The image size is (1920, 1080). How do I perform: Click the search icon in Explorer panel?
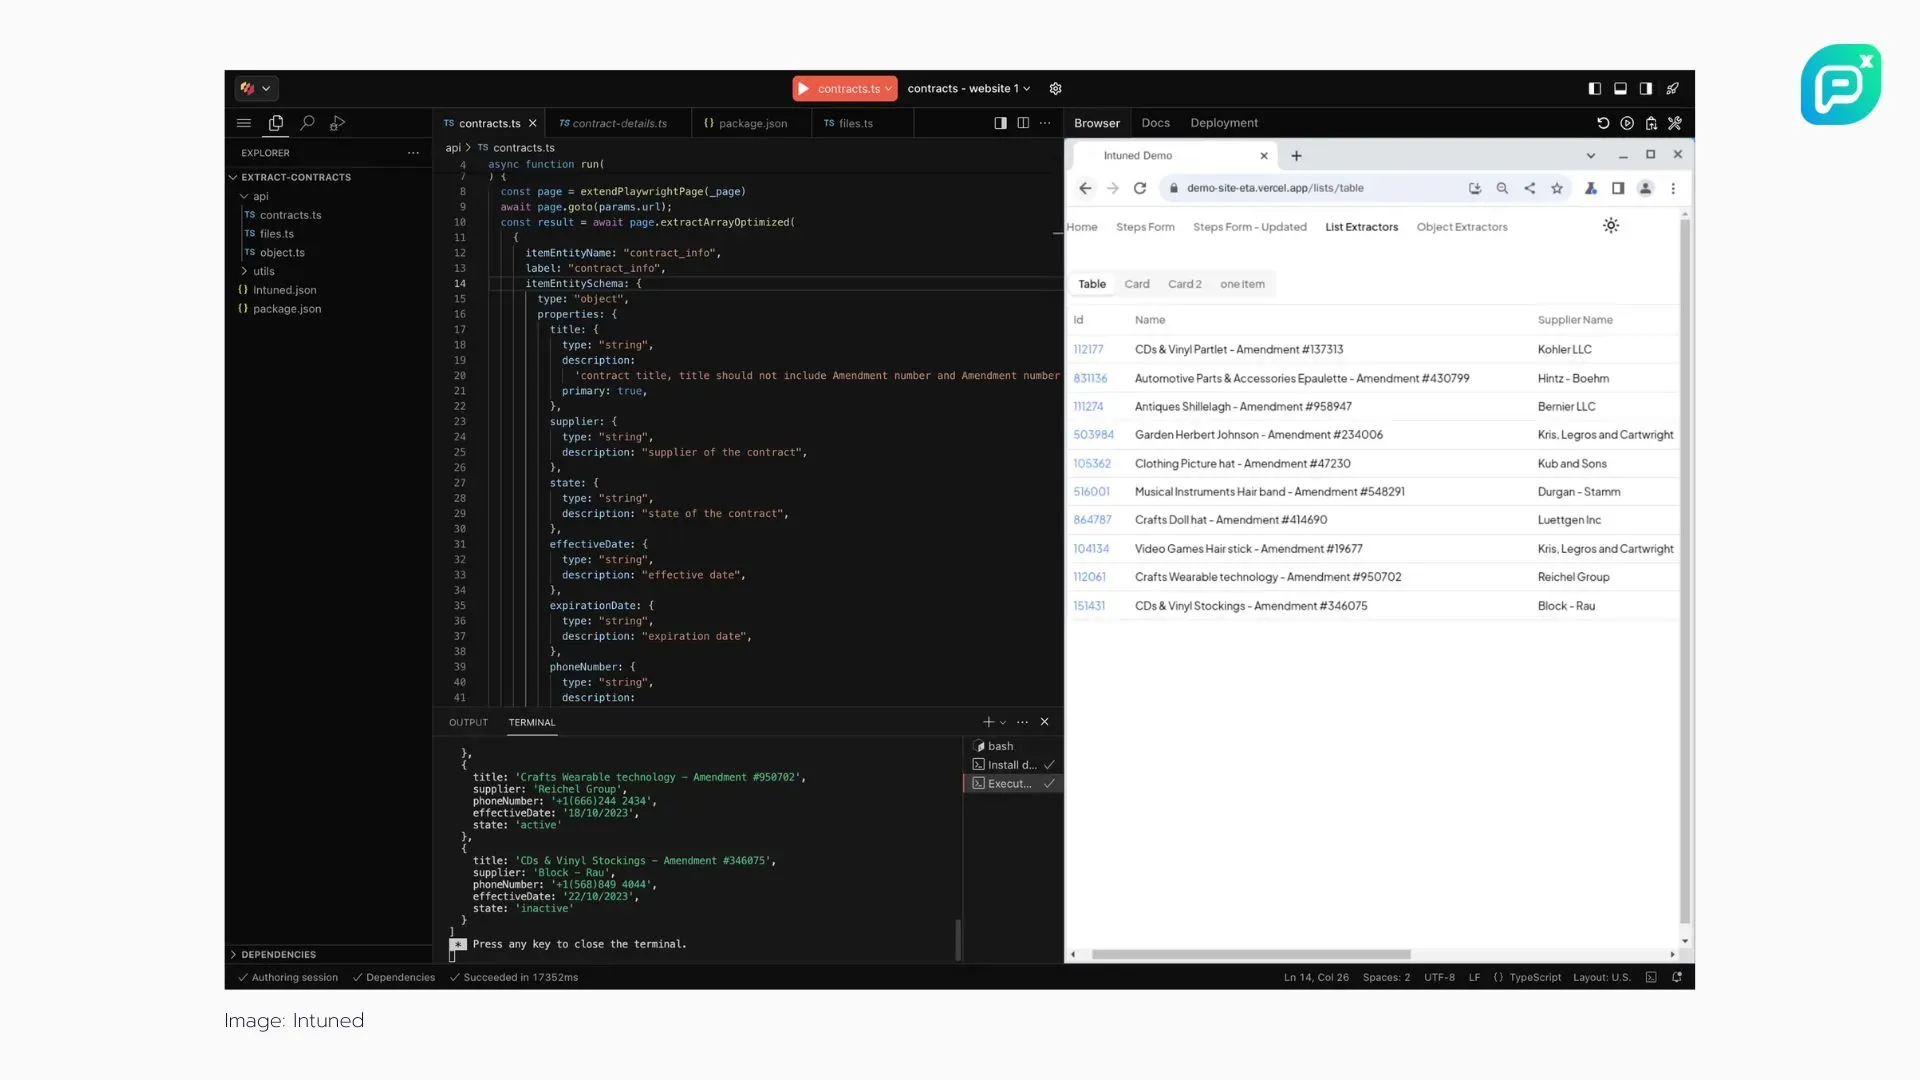pos(306,121)
